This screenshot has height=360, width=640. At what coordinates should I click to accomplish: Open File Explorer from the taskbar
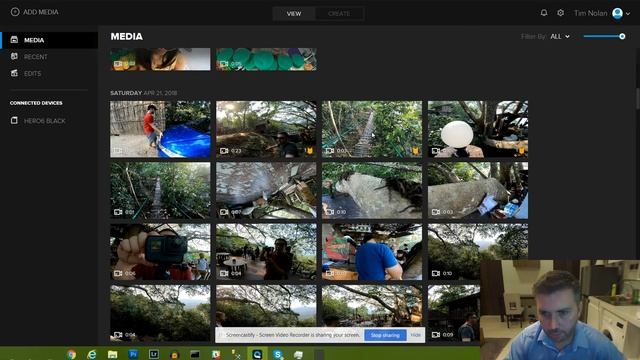click(x=112, y=354)
